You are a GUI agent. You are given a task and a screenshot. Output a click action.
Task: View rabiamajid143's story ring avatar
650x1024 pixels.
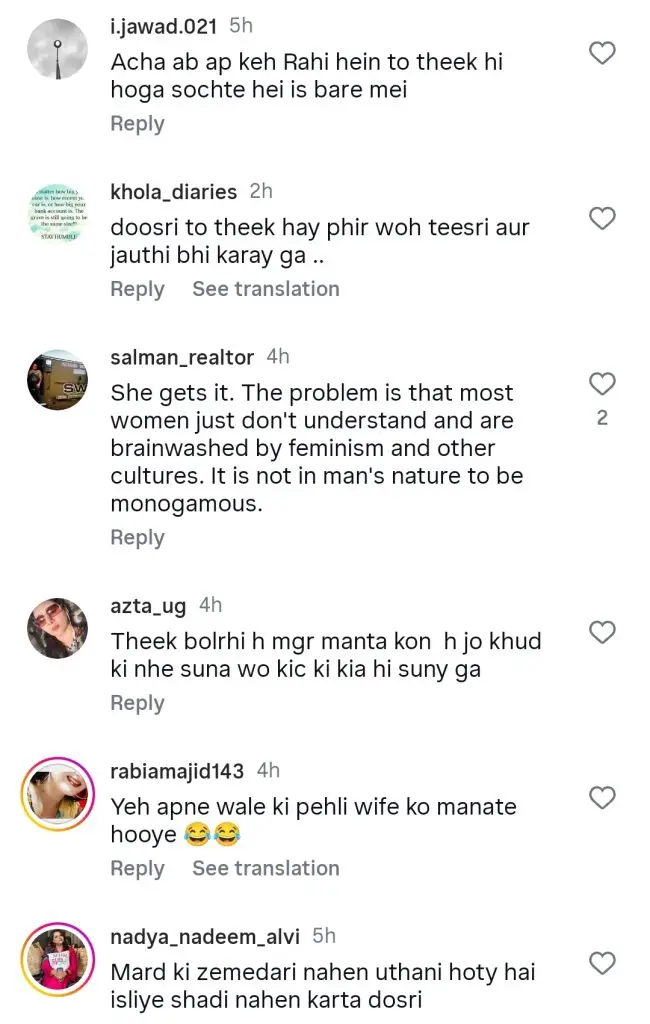[x=57, y=794]
